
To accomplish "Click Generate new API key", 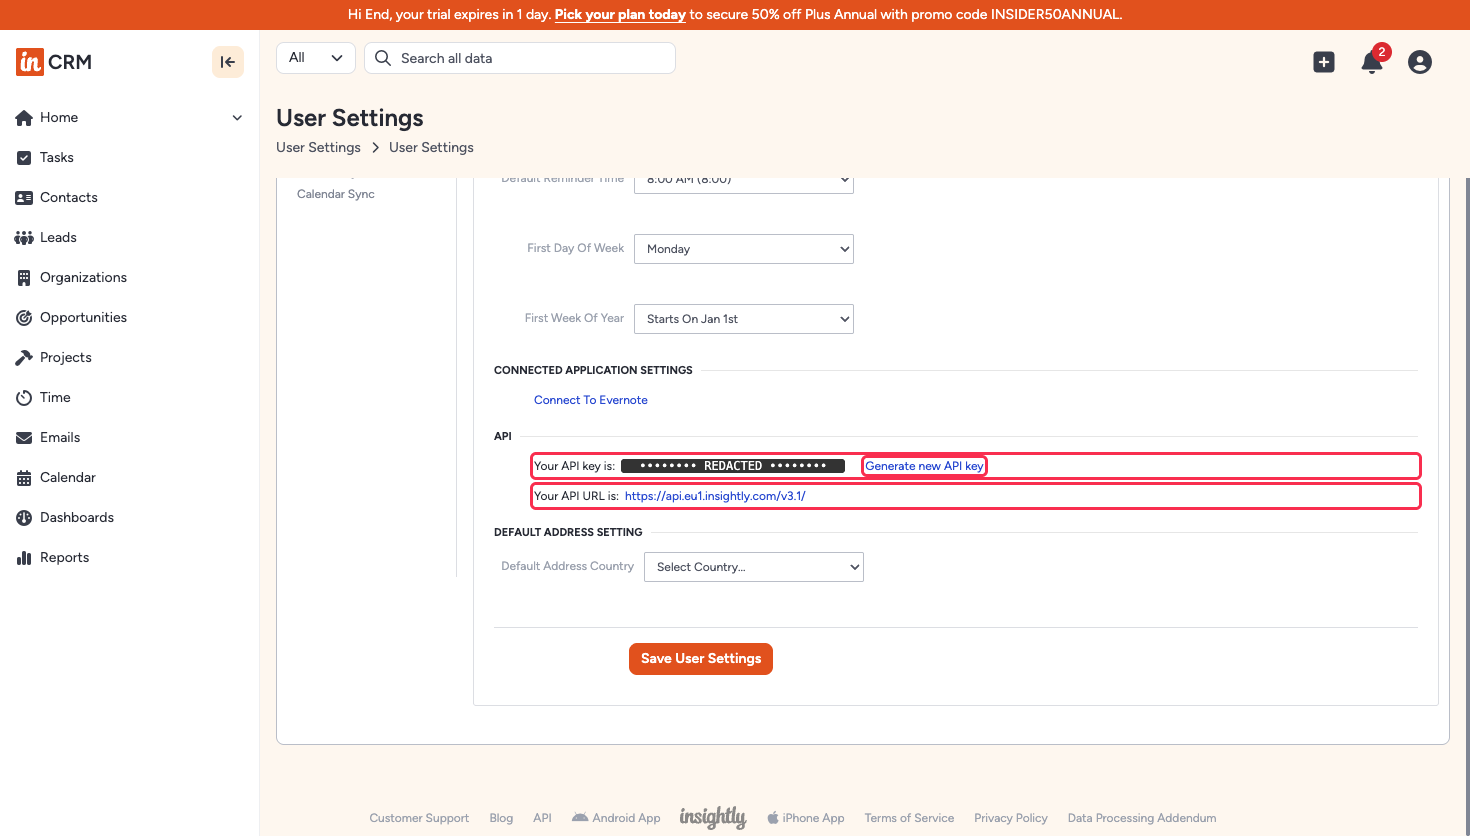I will coord(925,466).
